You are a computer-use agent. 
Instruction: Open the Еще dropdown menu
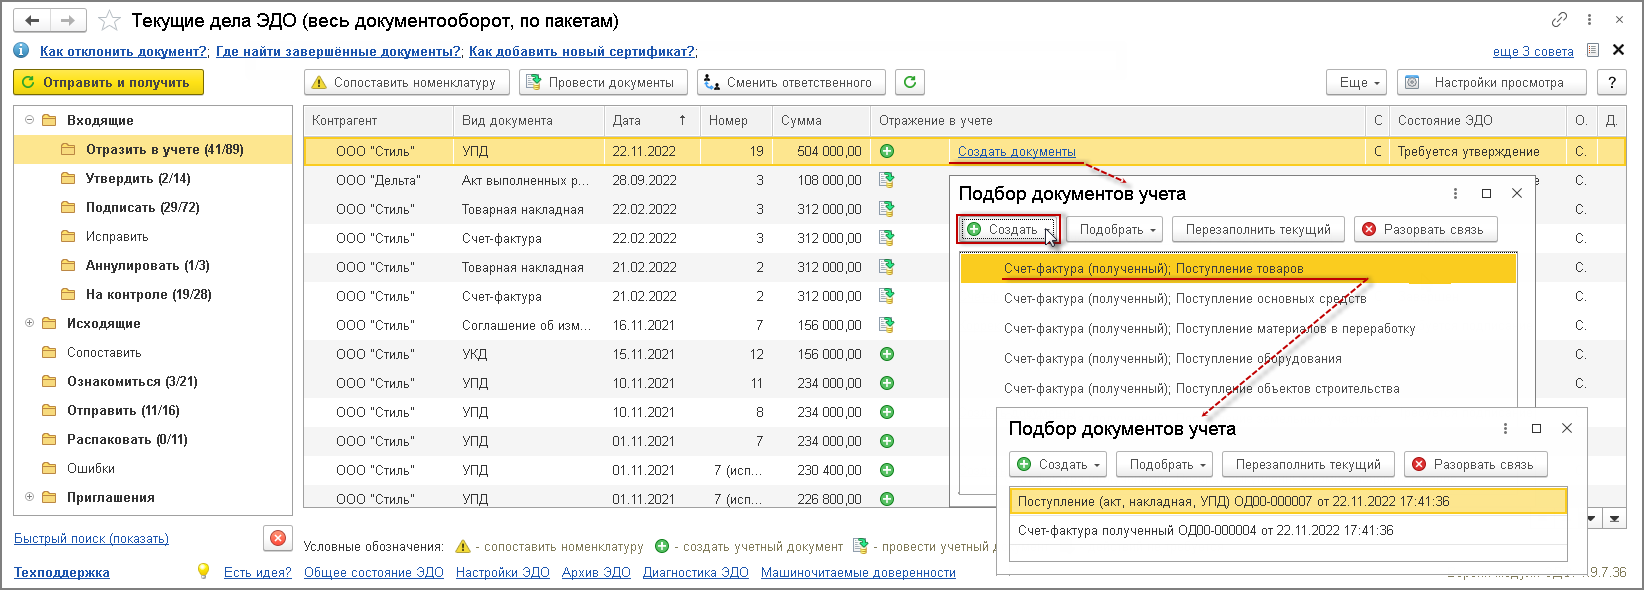coord(1359,82)
